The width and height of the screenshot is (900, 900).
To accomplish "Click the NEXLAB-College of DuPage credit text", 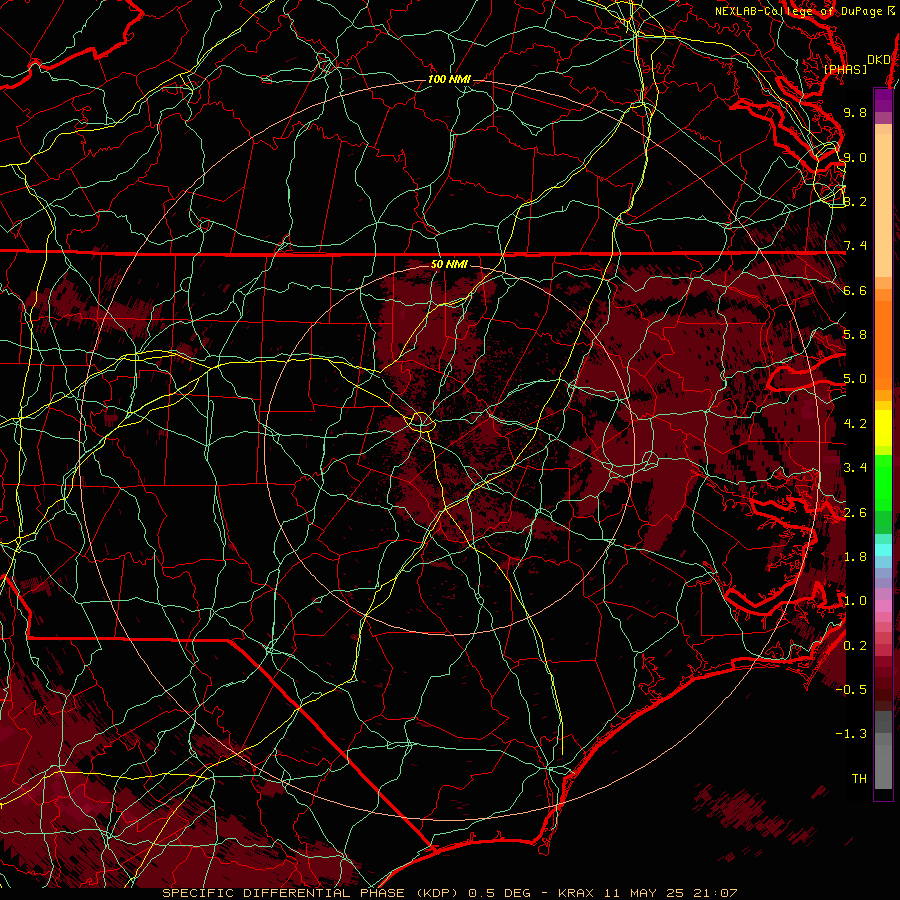I will [x=804, y=11].
